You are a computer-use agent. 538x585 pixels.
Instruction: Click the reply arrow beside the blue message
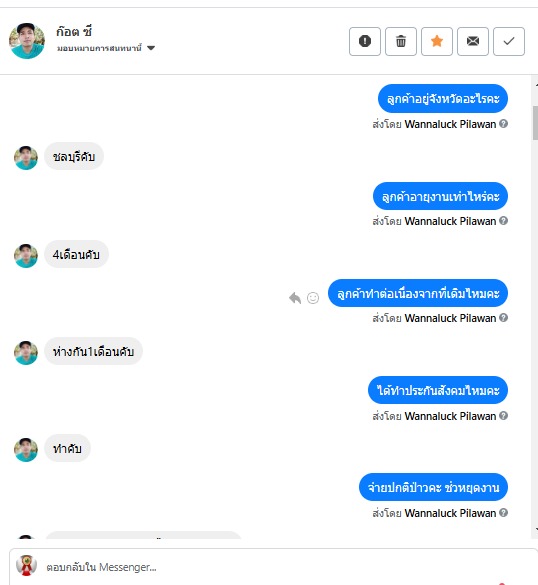(x=295, y=298)
